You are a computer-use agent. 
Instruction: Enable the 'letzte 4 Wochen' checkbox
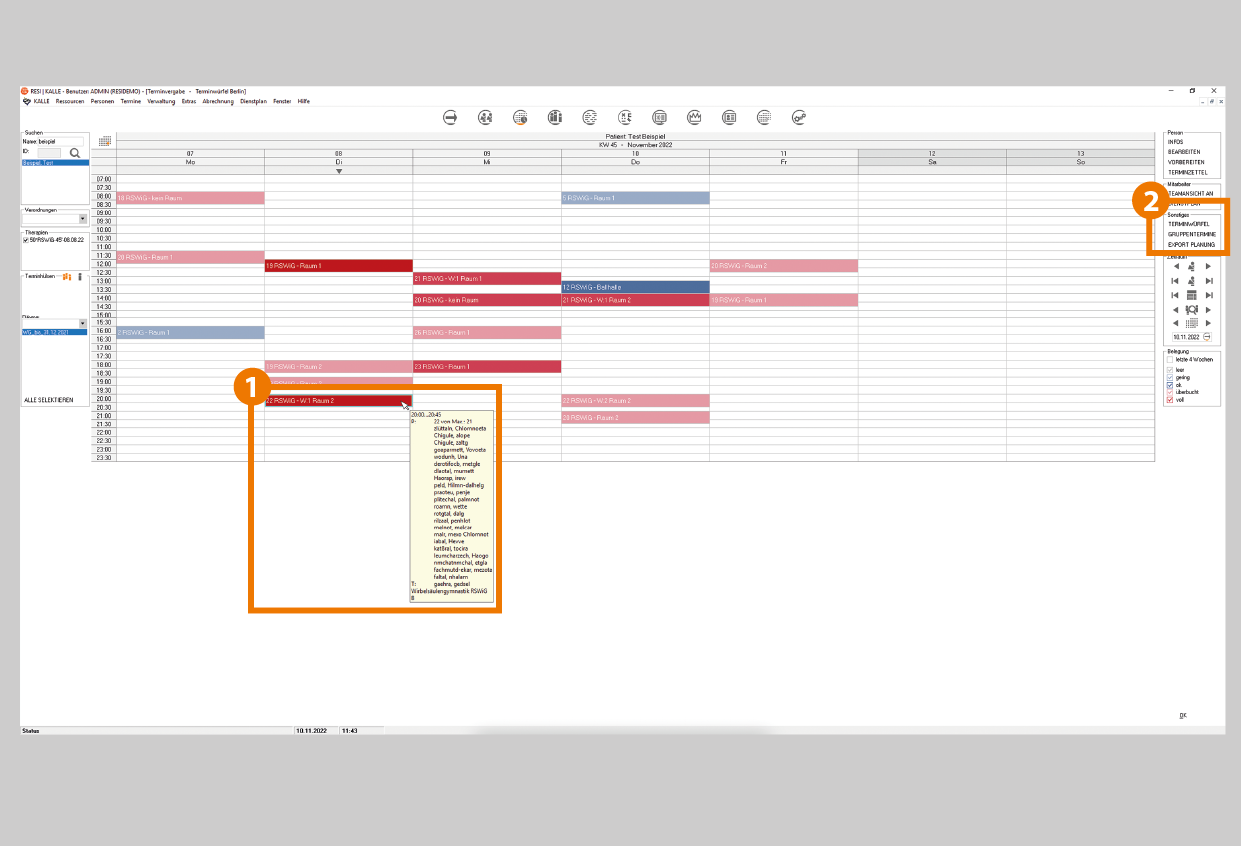pos(1170,359)
